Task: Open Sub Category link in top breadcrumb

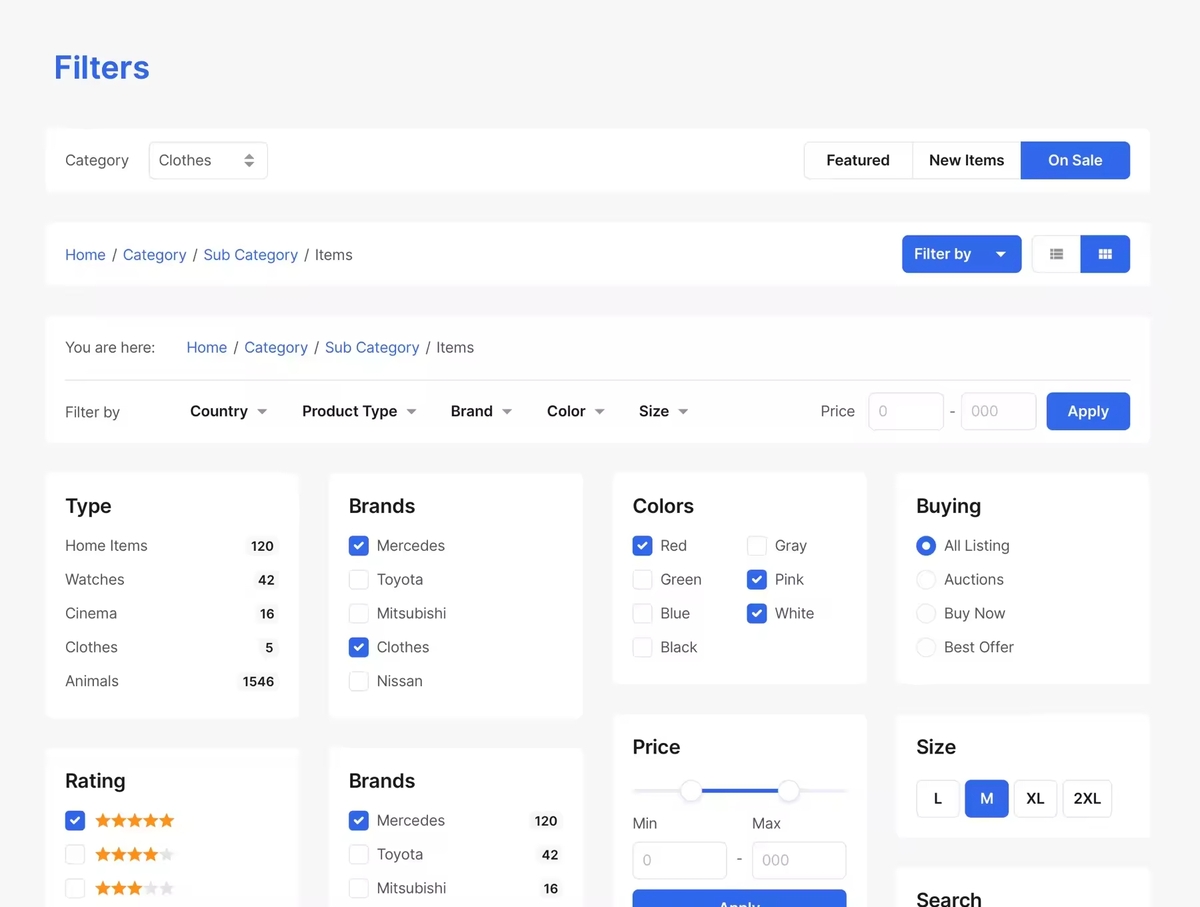Action: coord(250,255)
